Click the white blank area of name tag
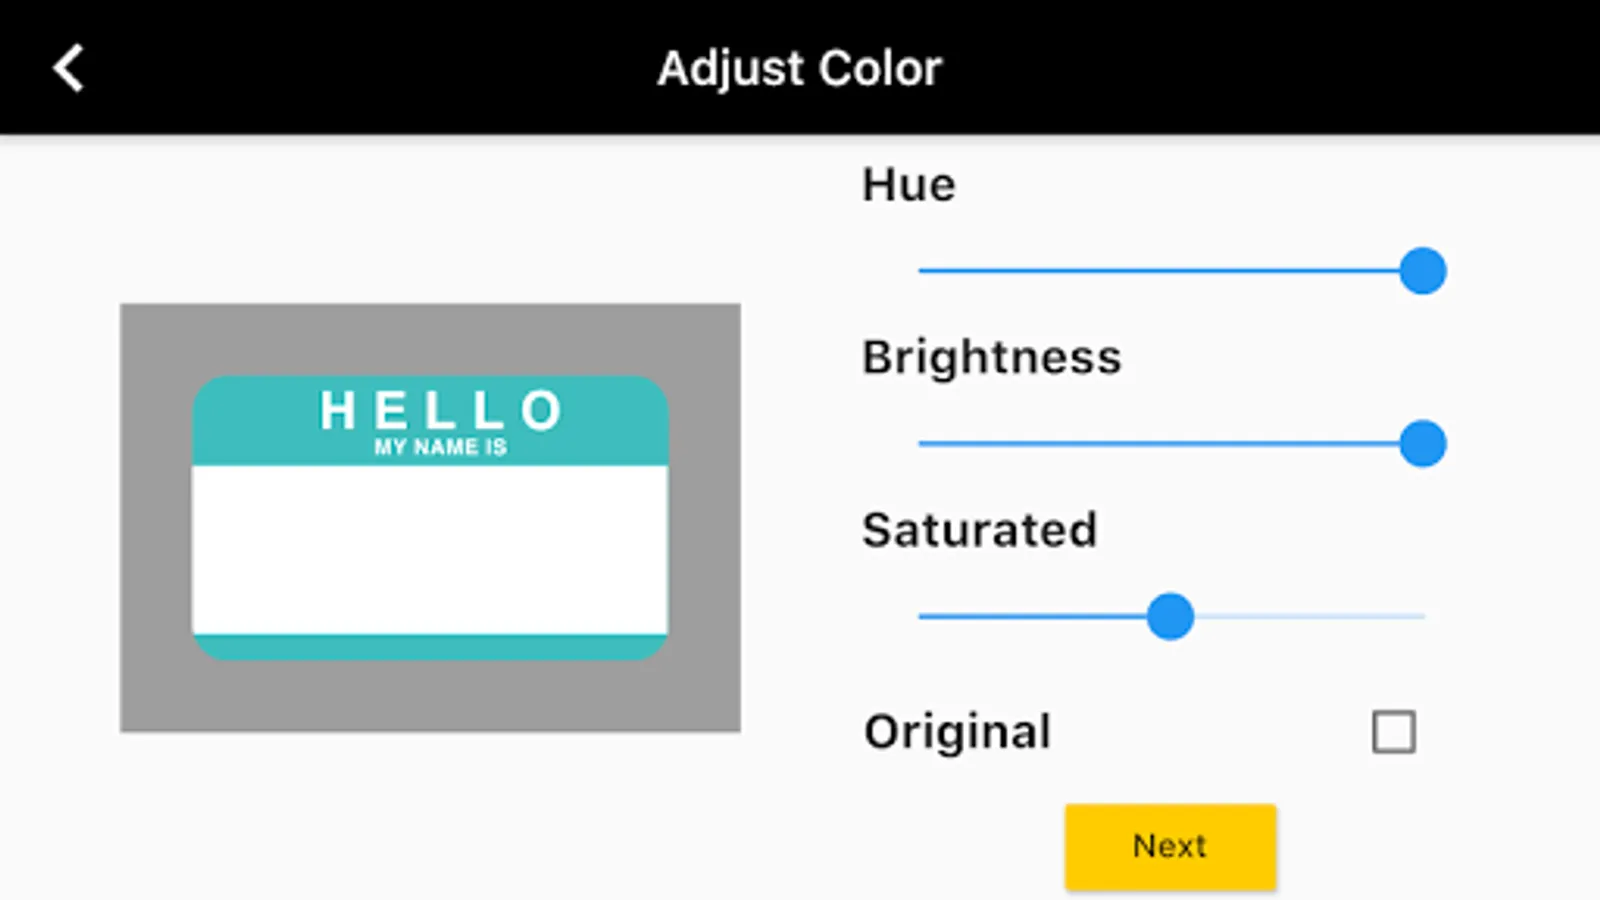1600x900 pixels. (430, 550)
